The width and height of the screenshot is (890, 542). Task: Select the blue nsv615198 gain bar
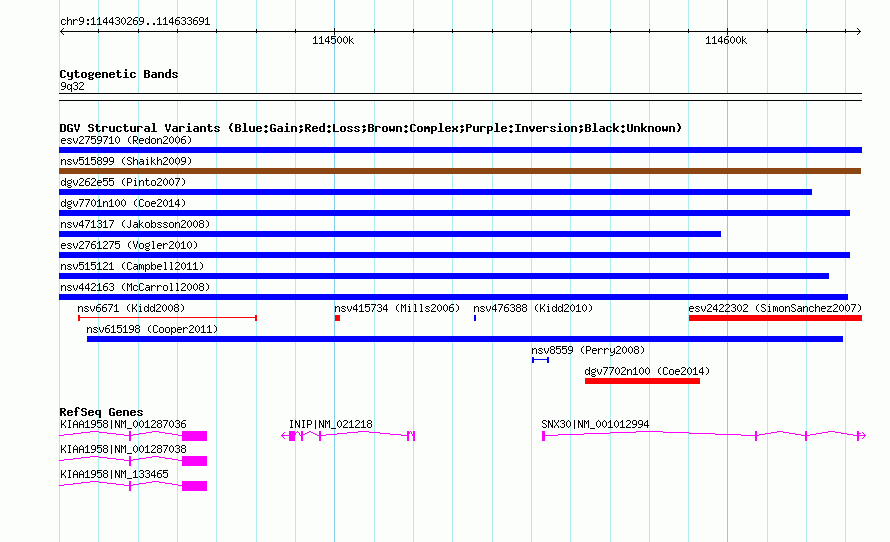(x=465, y=339)
